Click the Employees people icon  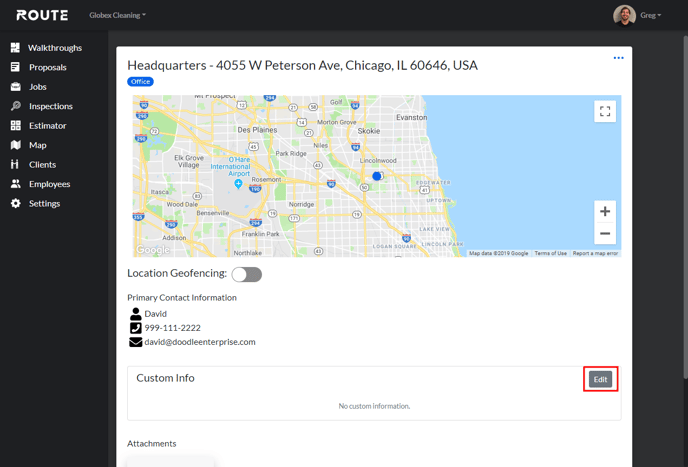pyautogui.click(x=15, y=184)
